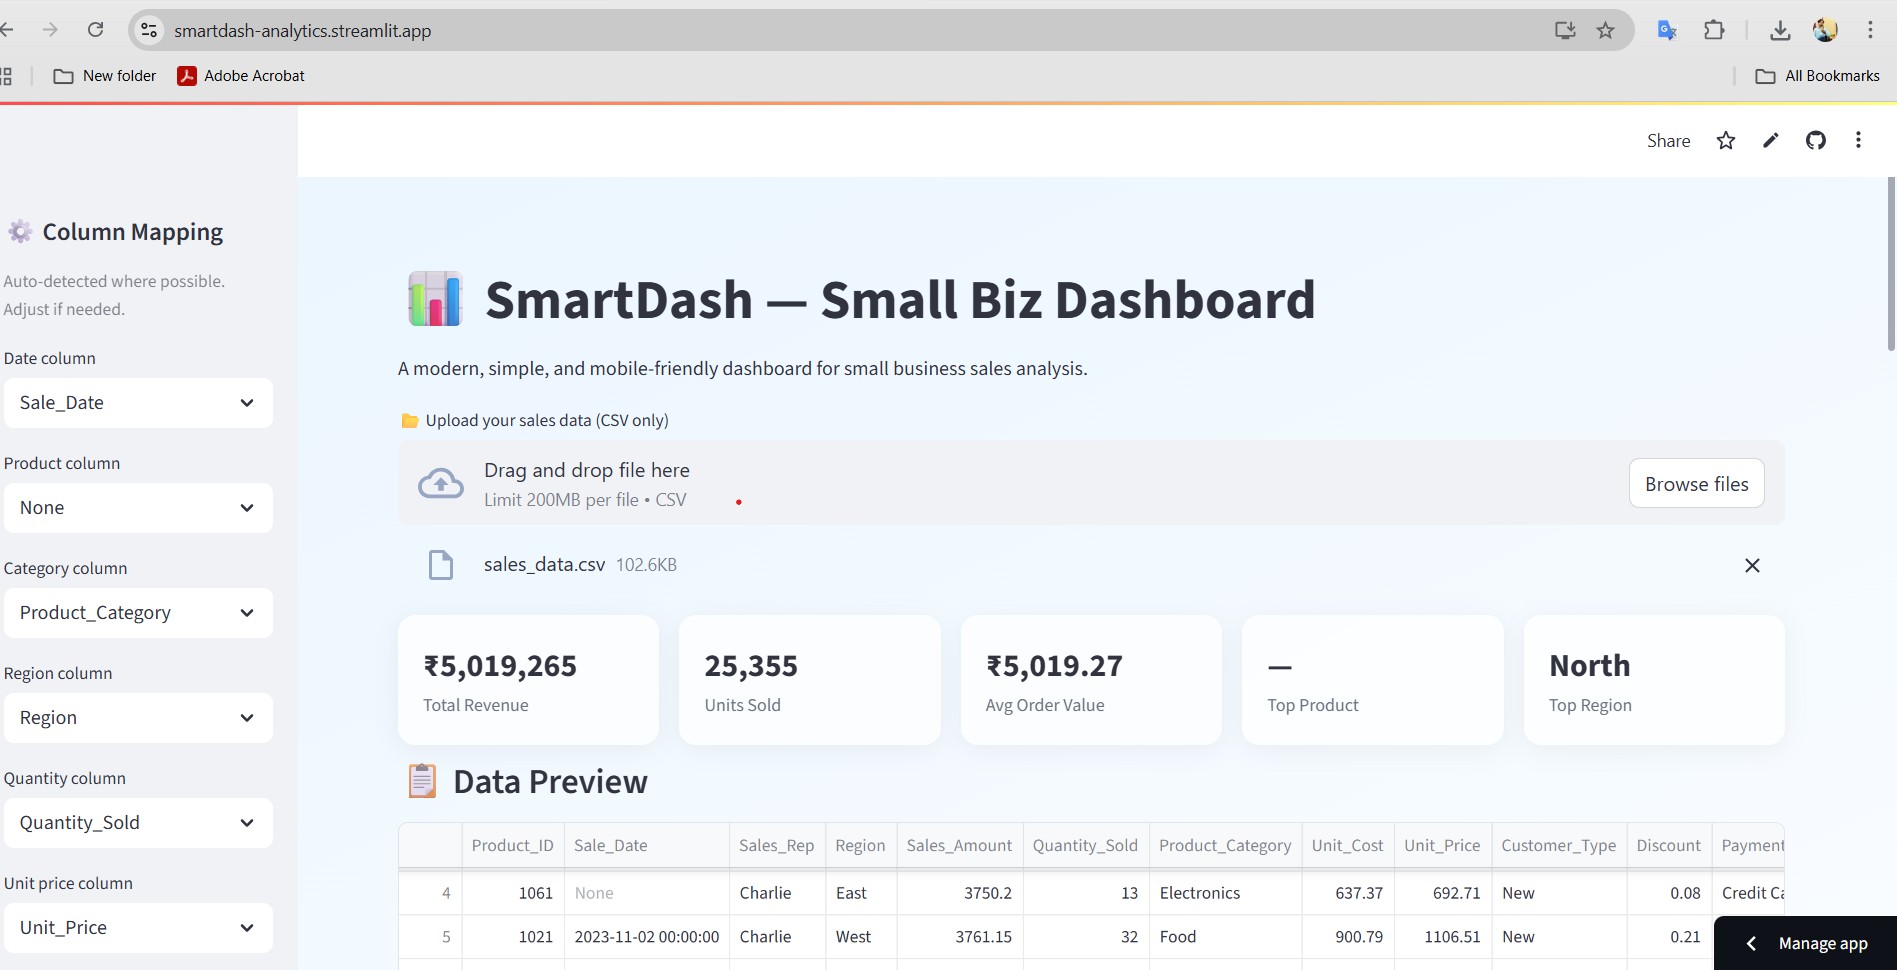Click the clipboard icon next to Data Preview
Screen dimensions: 1897x970
(421, 781)
